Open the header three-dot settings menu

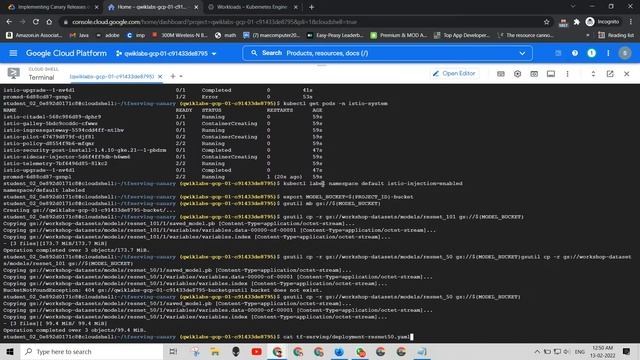point(608,53)
